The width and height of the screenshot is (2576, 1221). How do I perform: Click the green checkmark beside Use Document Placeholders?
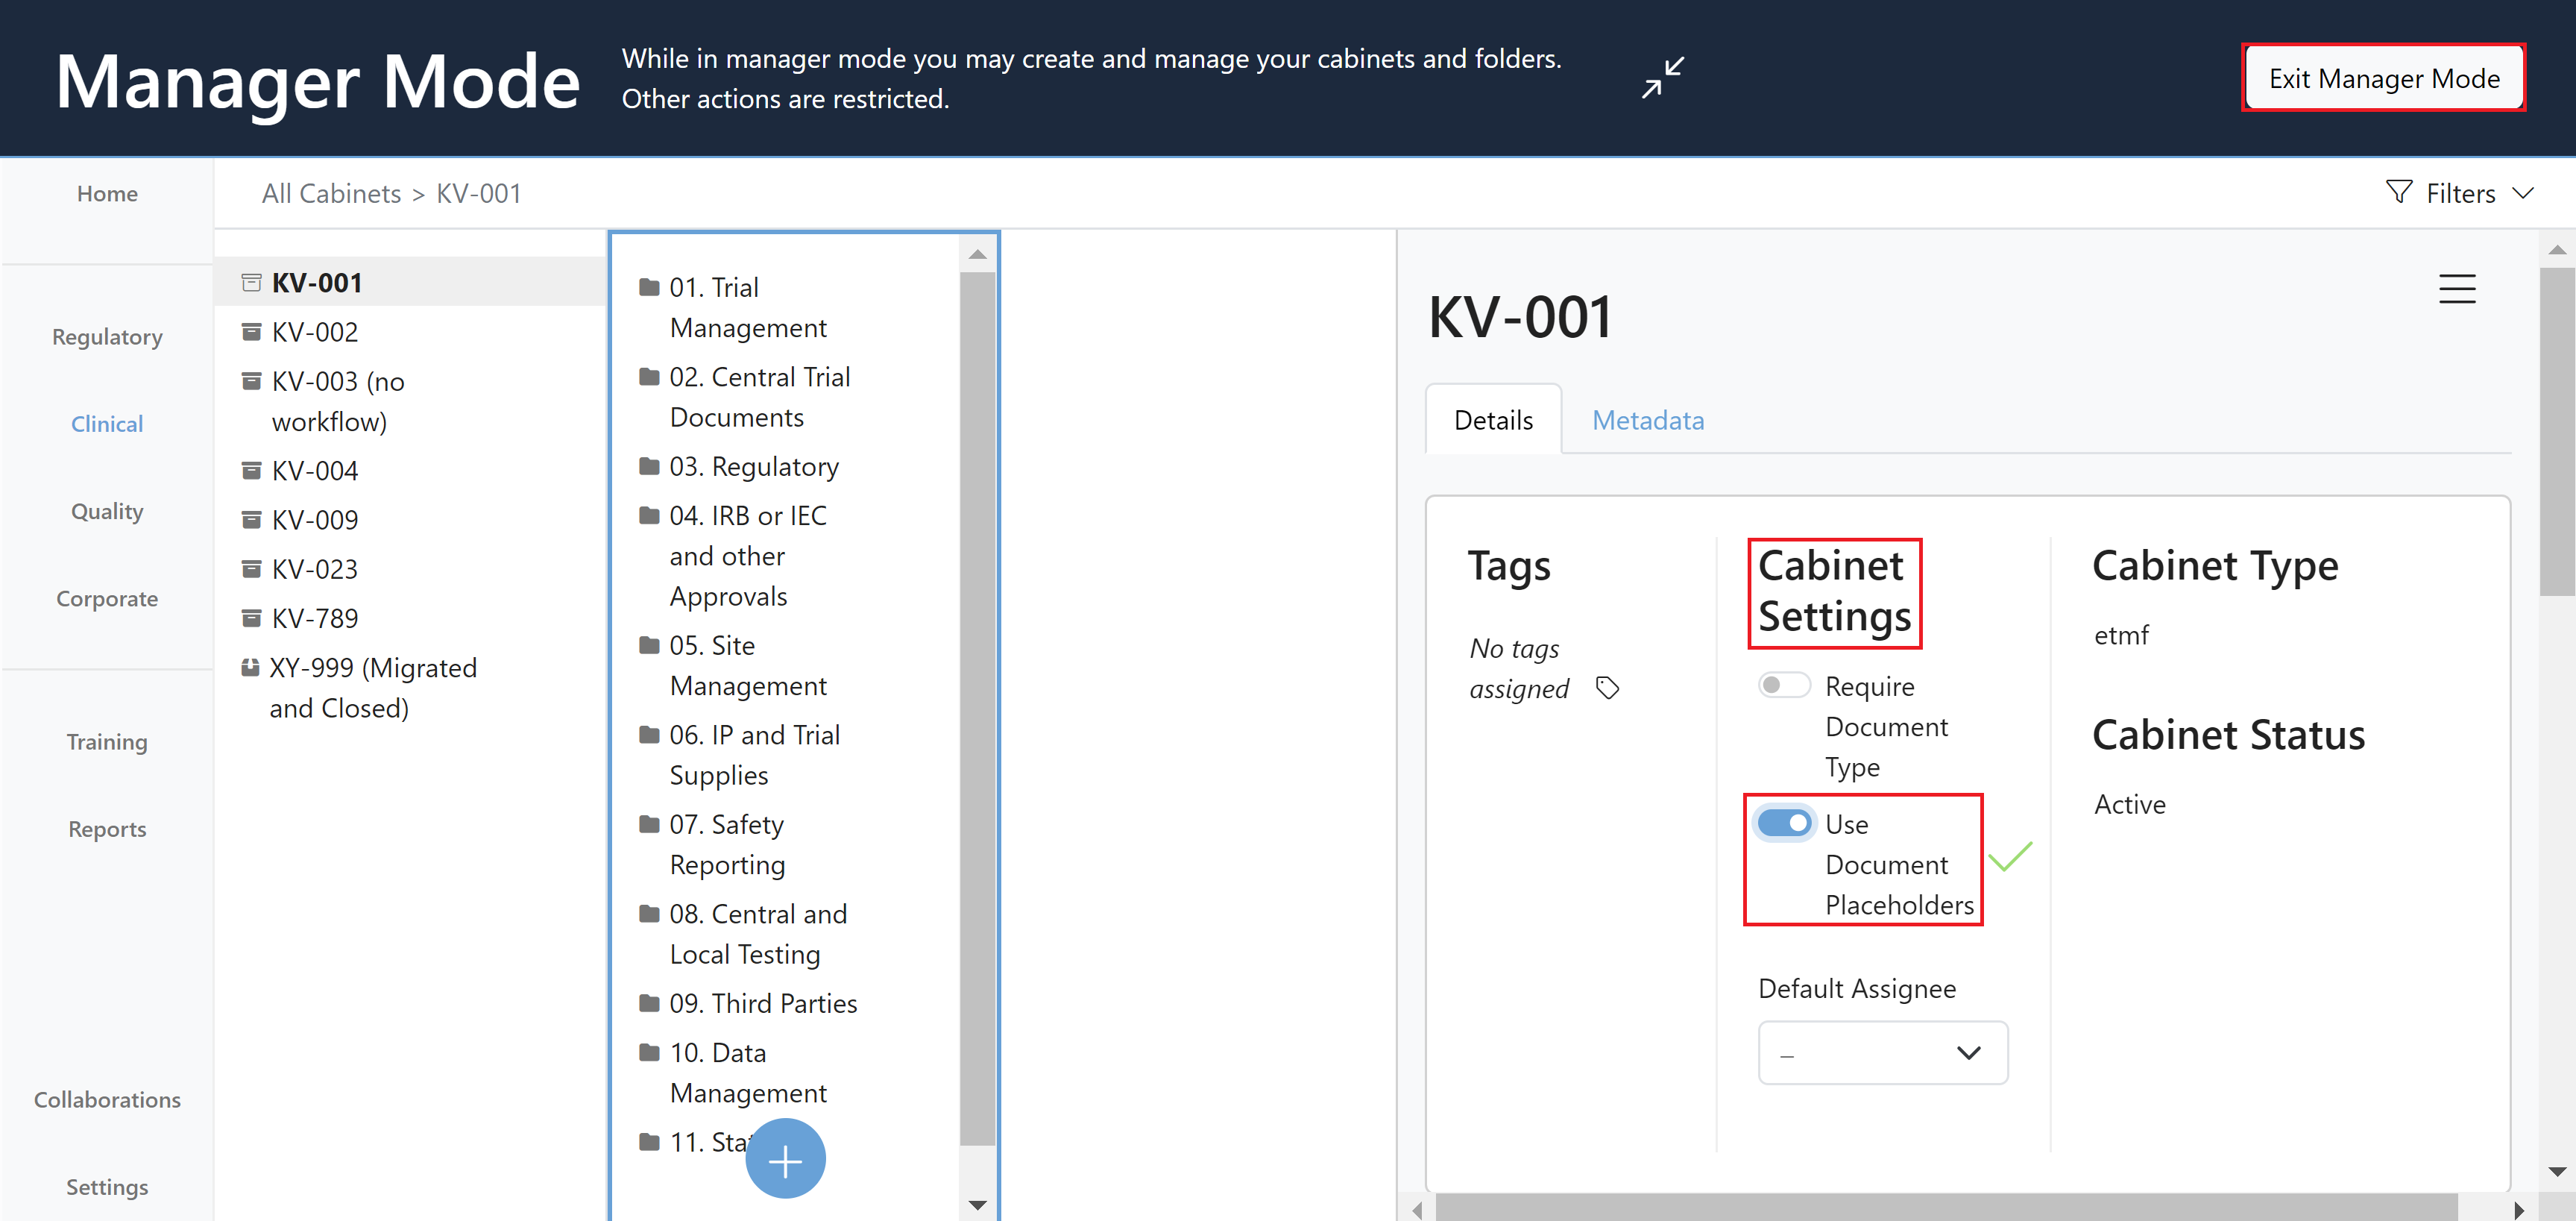[x=2012, y=857]
